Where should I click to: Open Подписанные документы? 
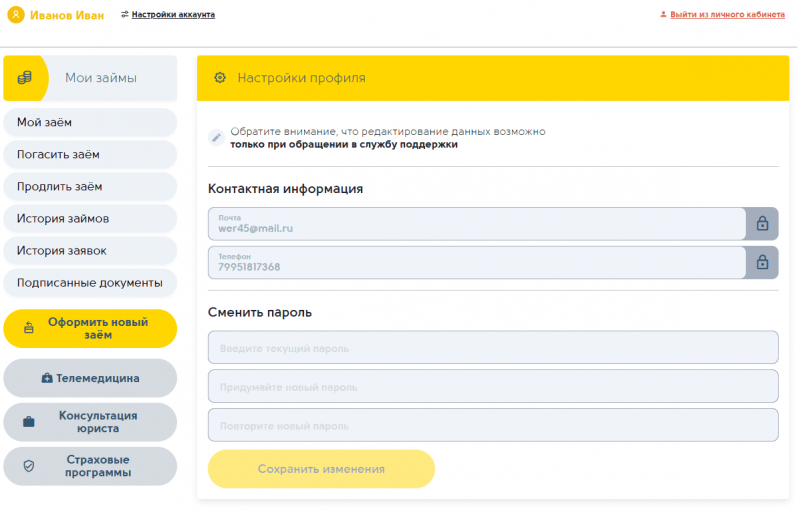(x=90, y=283)
